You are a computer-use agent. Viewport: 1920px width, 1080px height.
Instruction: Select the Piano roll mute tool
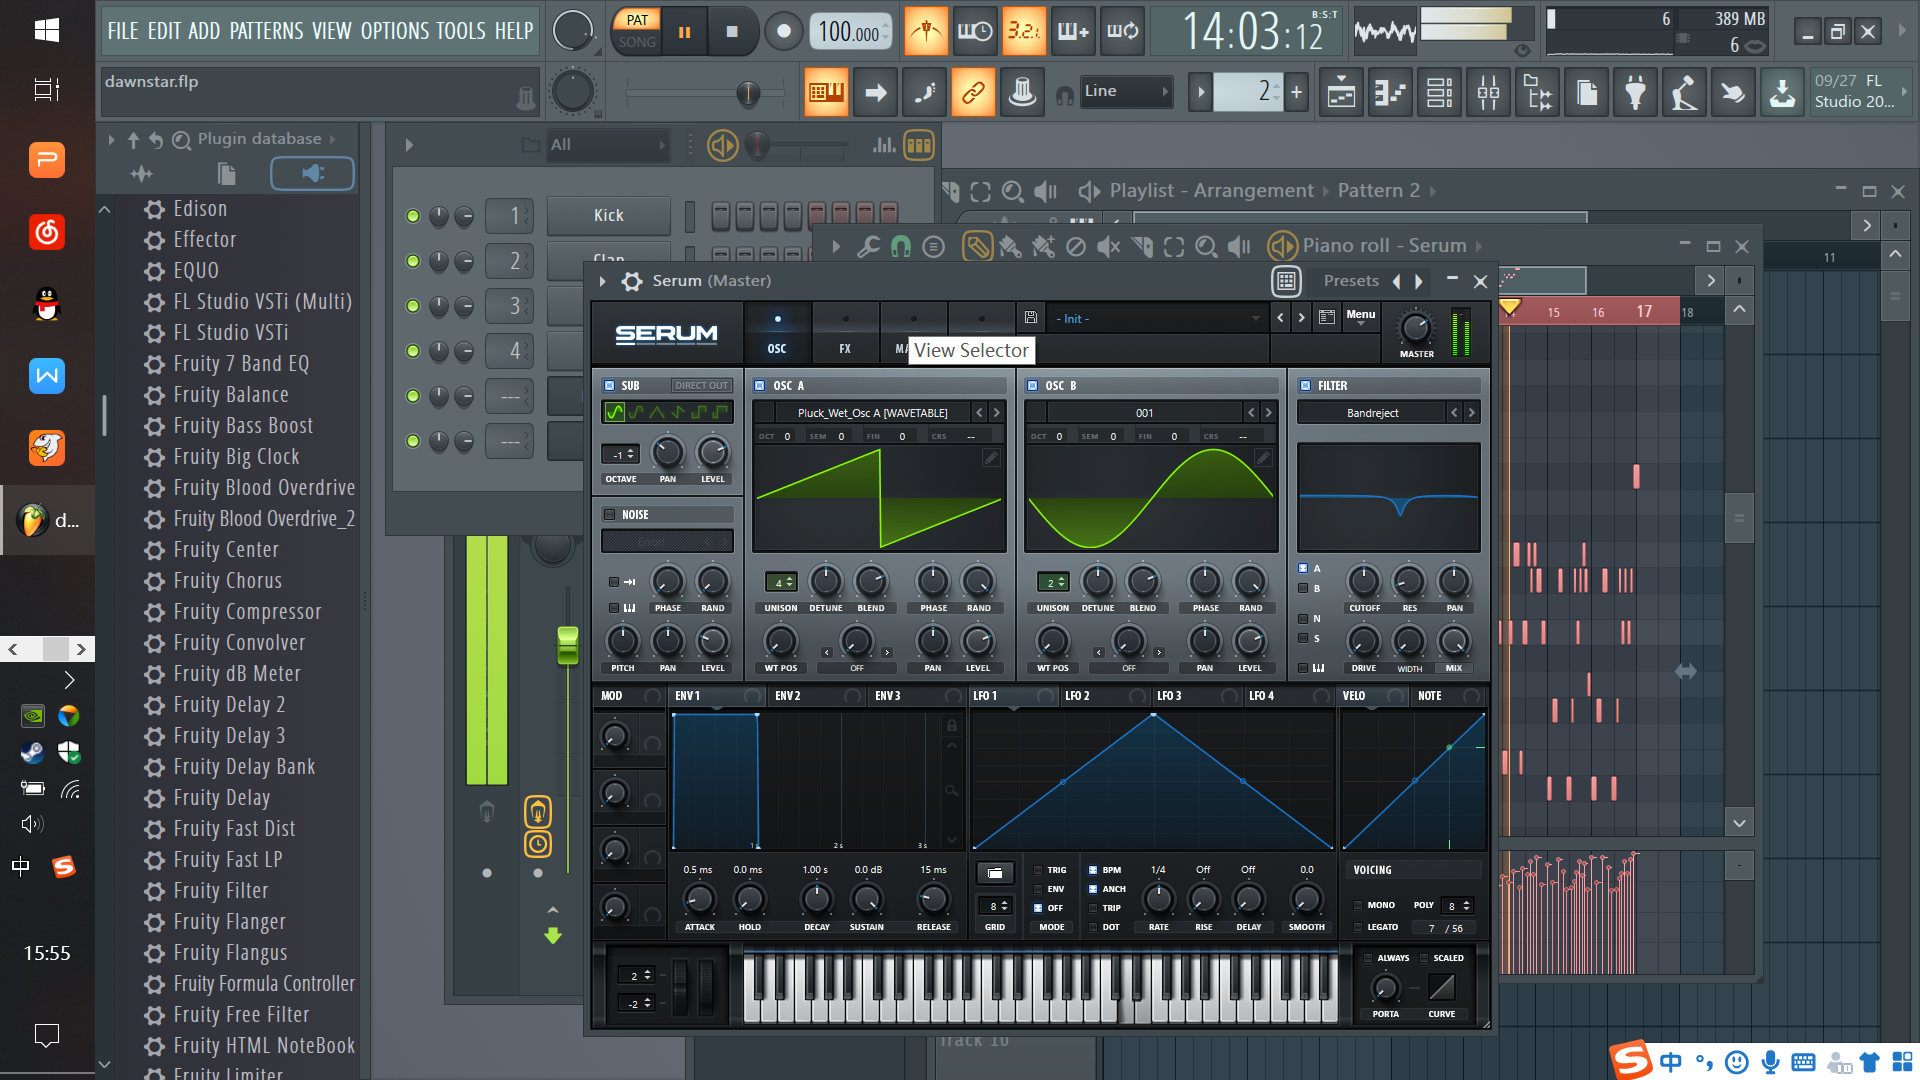[1109, 246]
